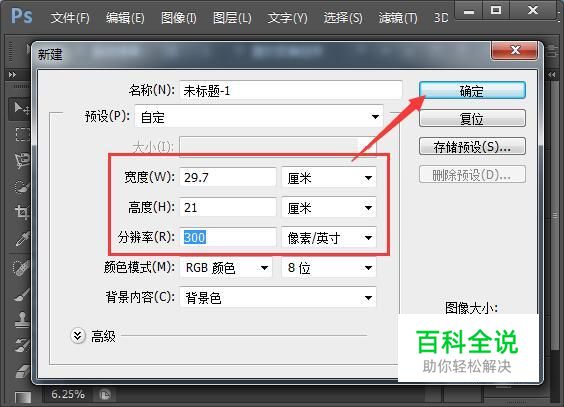Click the Photoshop Ps logo icon
This screenshot has height=407, width=564.
22,16
